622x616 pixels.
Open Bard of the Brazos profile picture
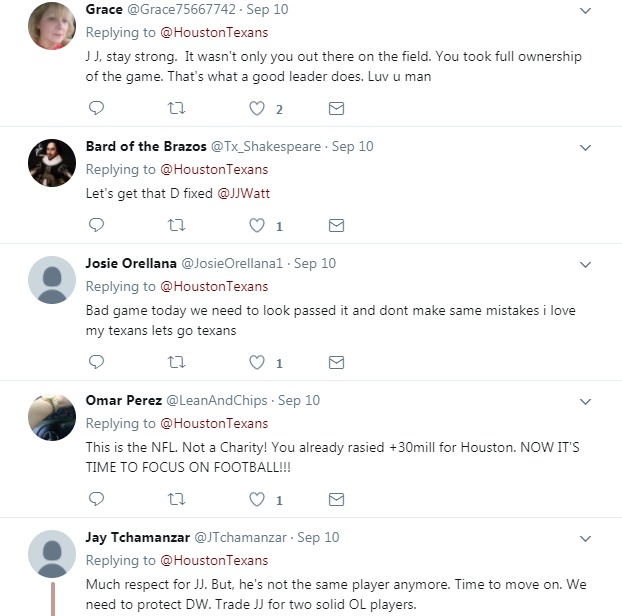coord(52,163)
